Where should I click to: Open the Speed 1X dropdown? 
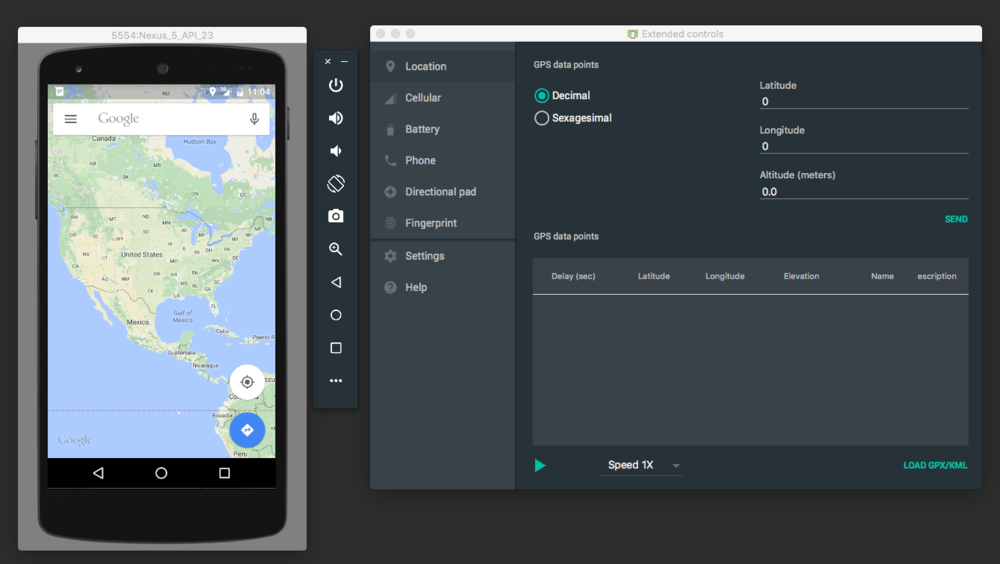[x=643, y=465]
